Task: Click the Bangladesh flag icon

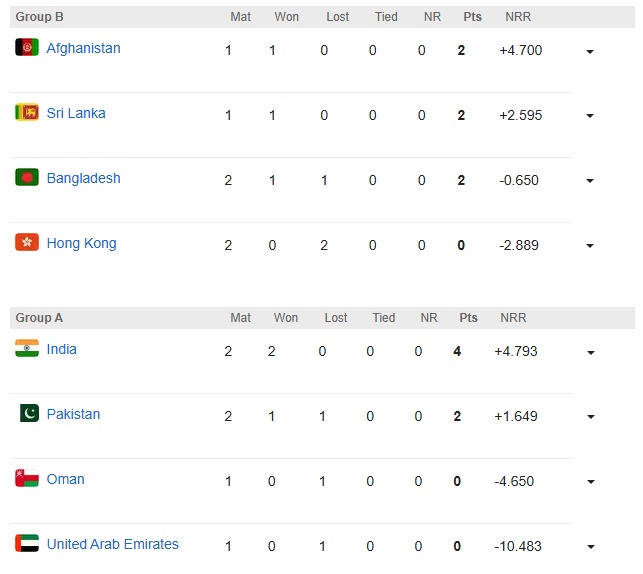Action: (x=27, y=178)
